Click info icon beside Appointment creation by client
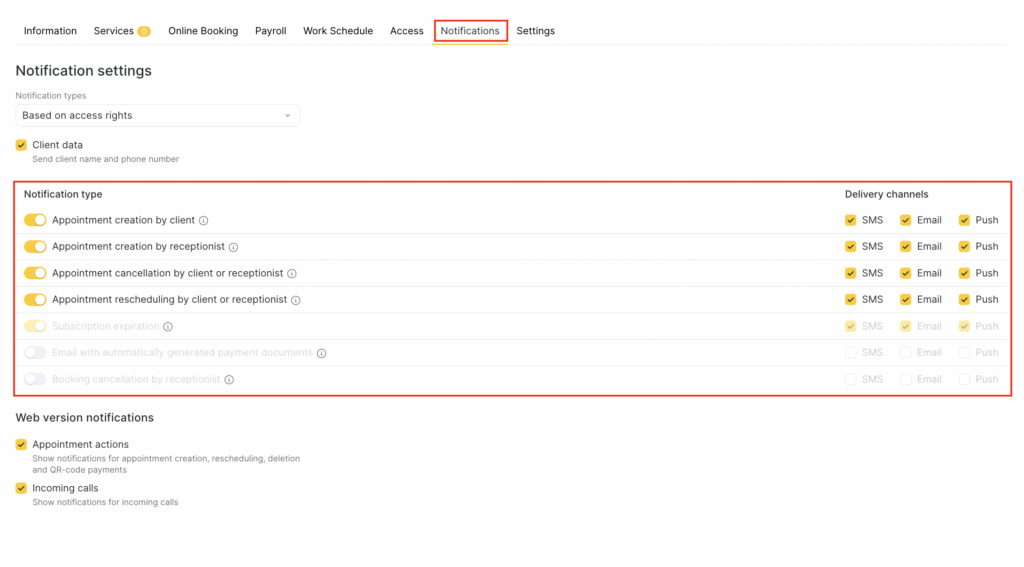 (x=203, y=220)
